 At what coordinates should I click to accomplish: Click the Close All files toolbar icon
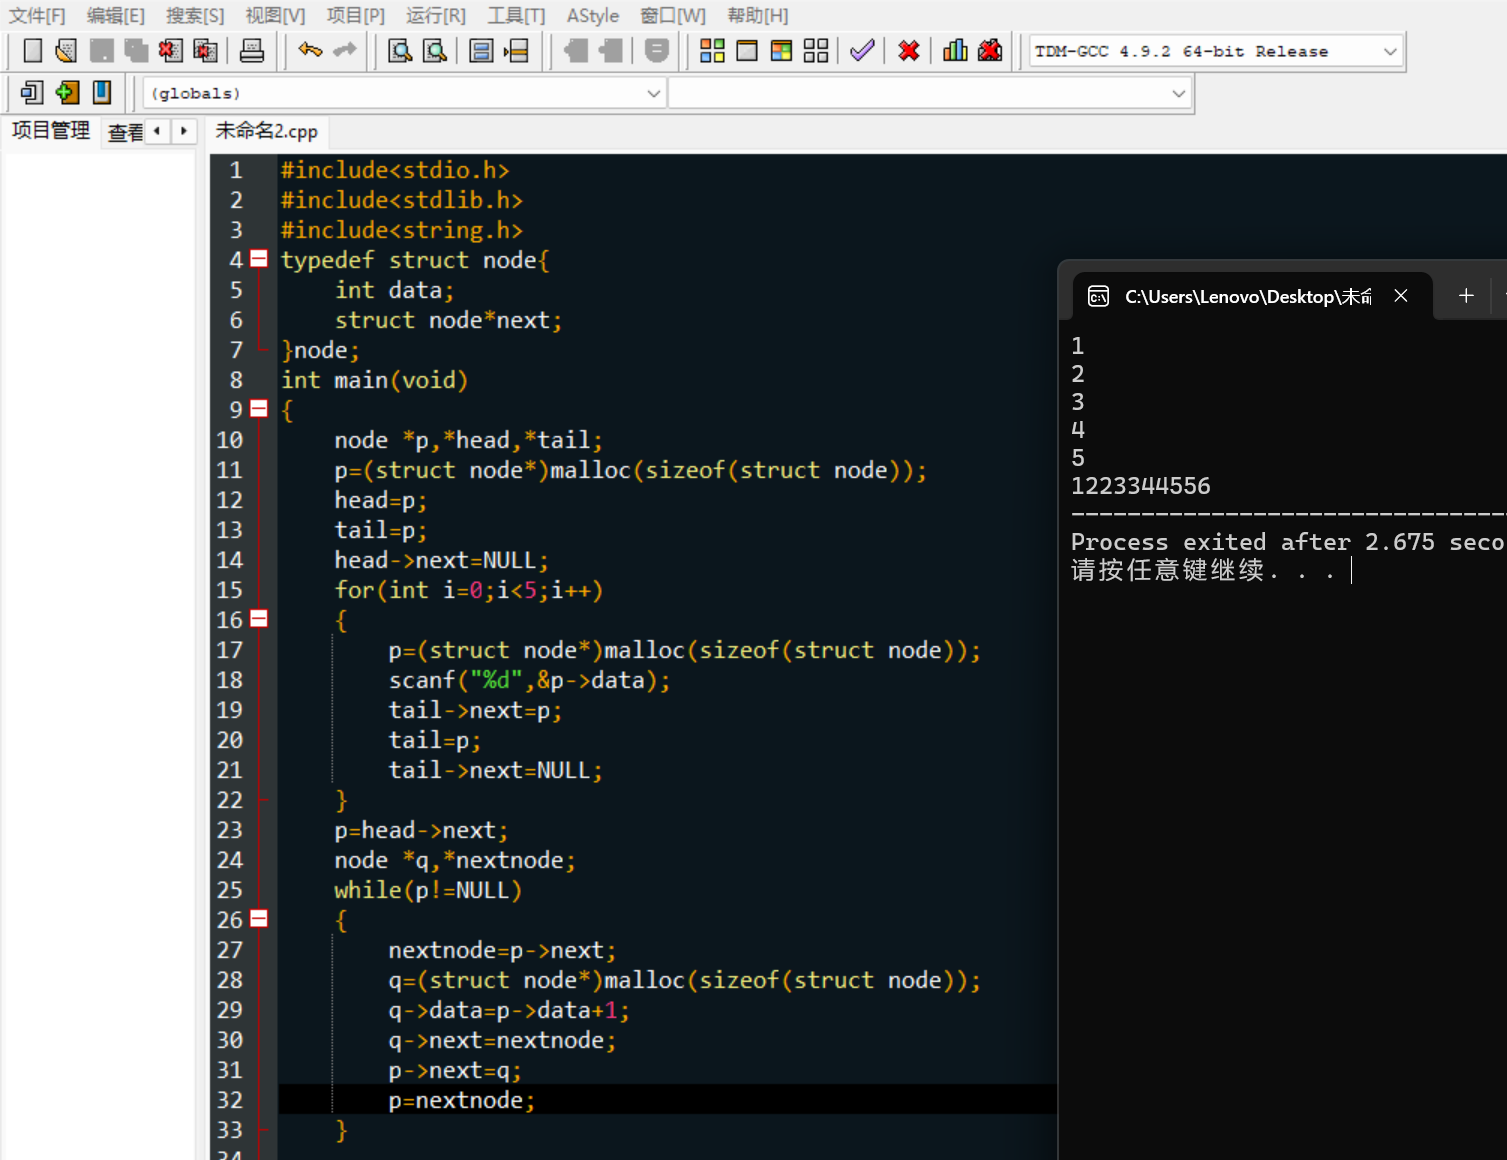[x=205, y=51]
